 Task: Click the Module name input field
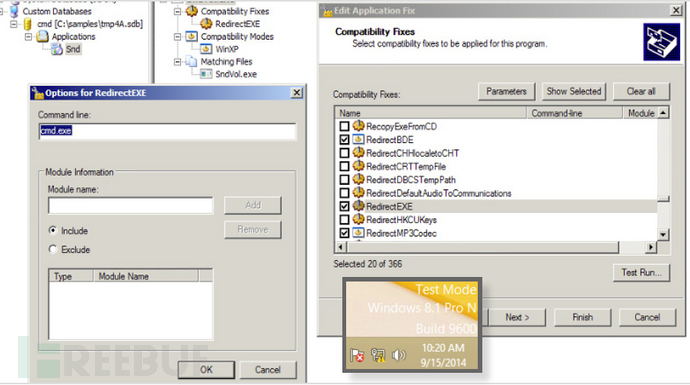coord(131,205)
